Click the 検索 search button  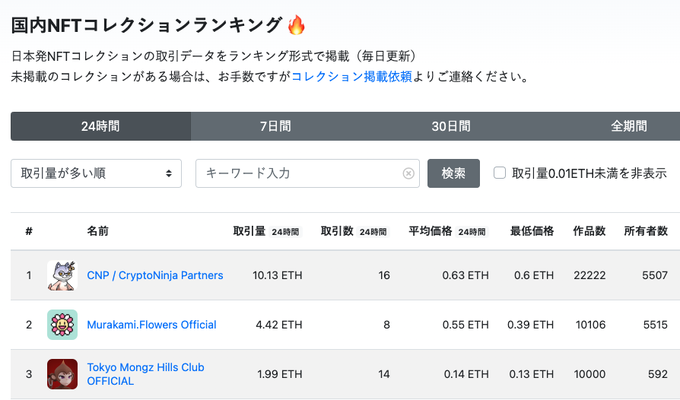pos(454,174)
